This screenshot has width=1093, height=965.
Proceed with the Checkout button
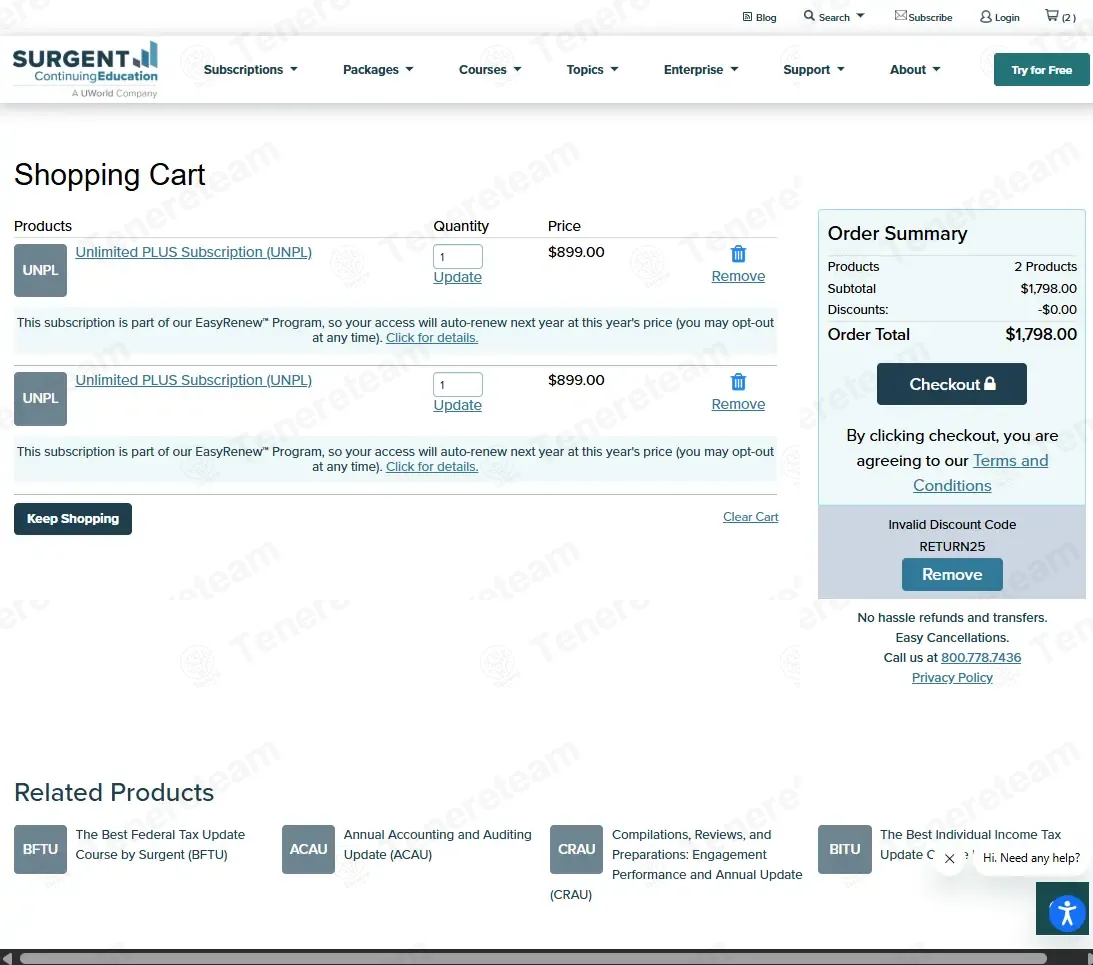pos(951,384)
